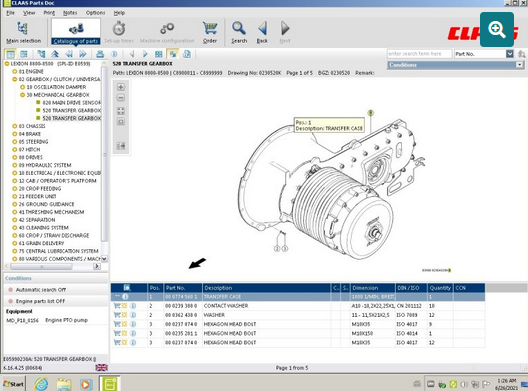Expand the Conditions dropdown on right
Viewport: 528px width, 391px height.
pos(520,65)
